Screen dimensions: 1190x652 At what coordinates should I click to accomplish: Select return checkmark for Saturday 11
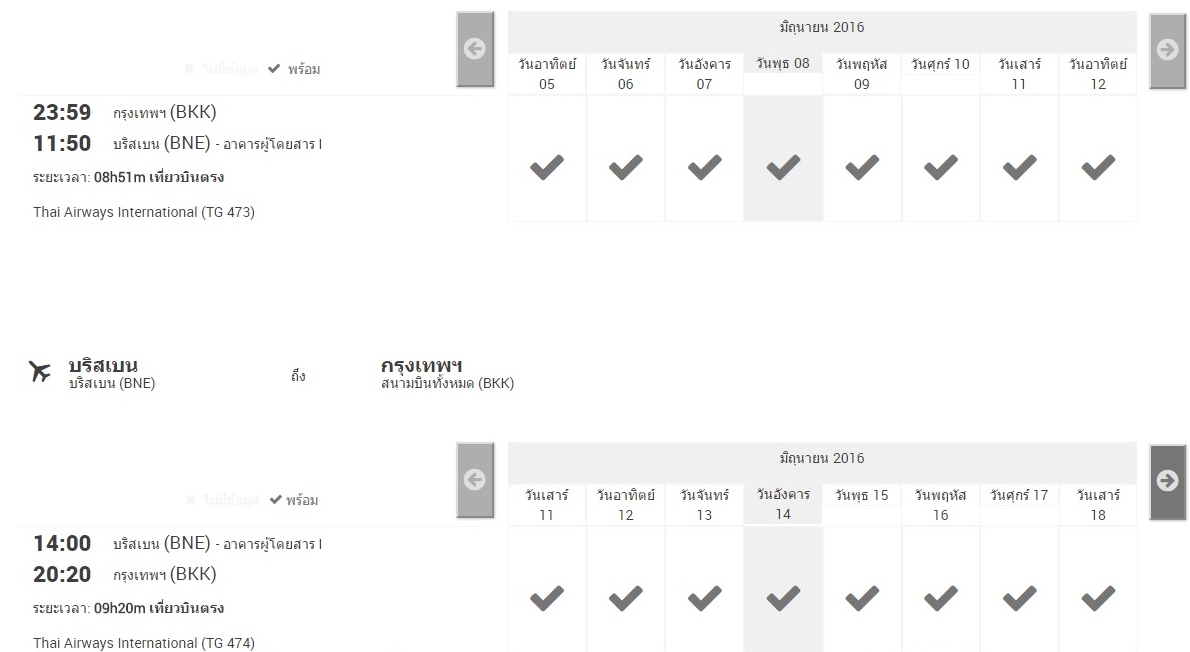tap(547, 598)
